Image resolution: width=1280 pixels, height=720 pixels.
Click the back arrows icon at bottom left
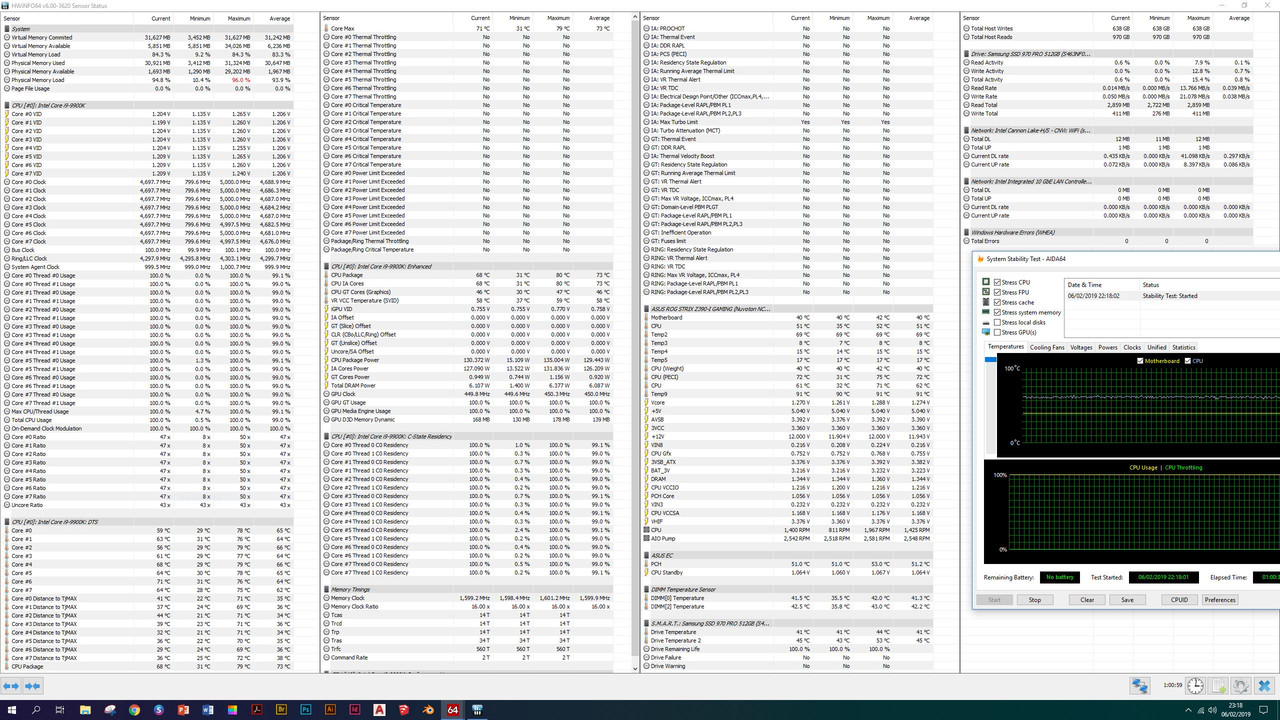12,686
